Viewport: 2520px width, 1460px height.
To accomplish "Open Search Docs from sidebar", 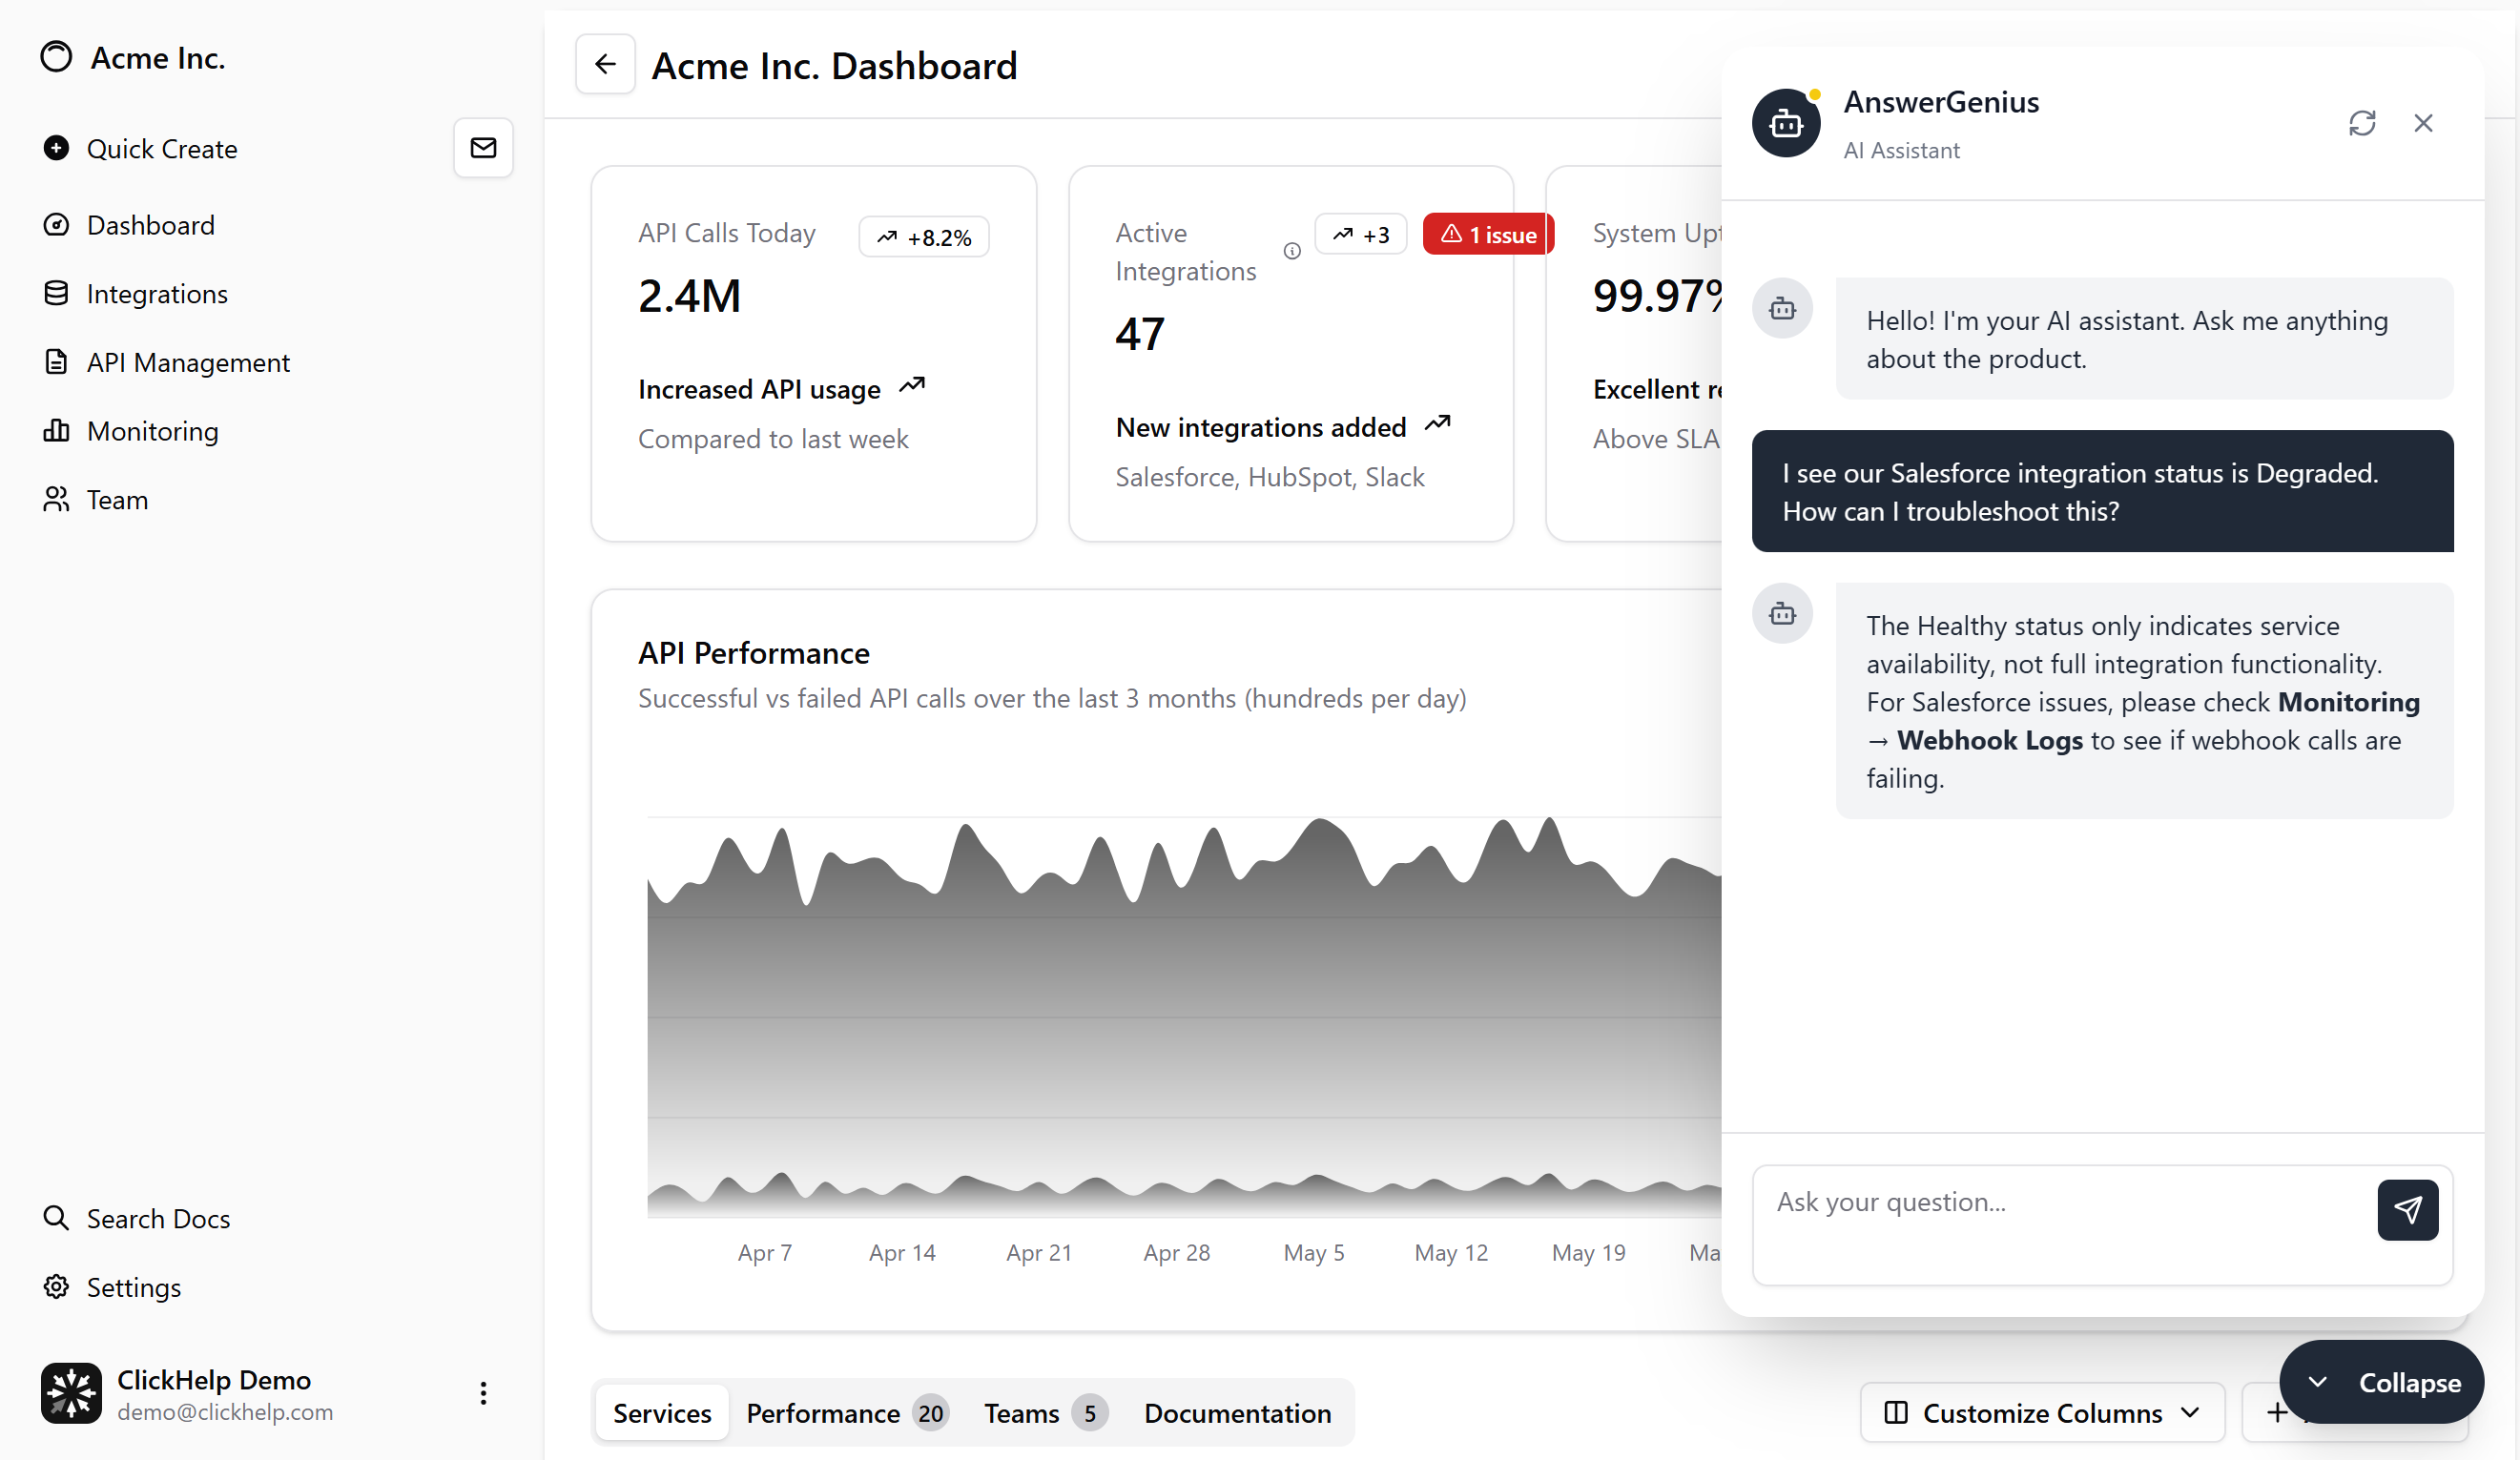I will (158, 1218).
